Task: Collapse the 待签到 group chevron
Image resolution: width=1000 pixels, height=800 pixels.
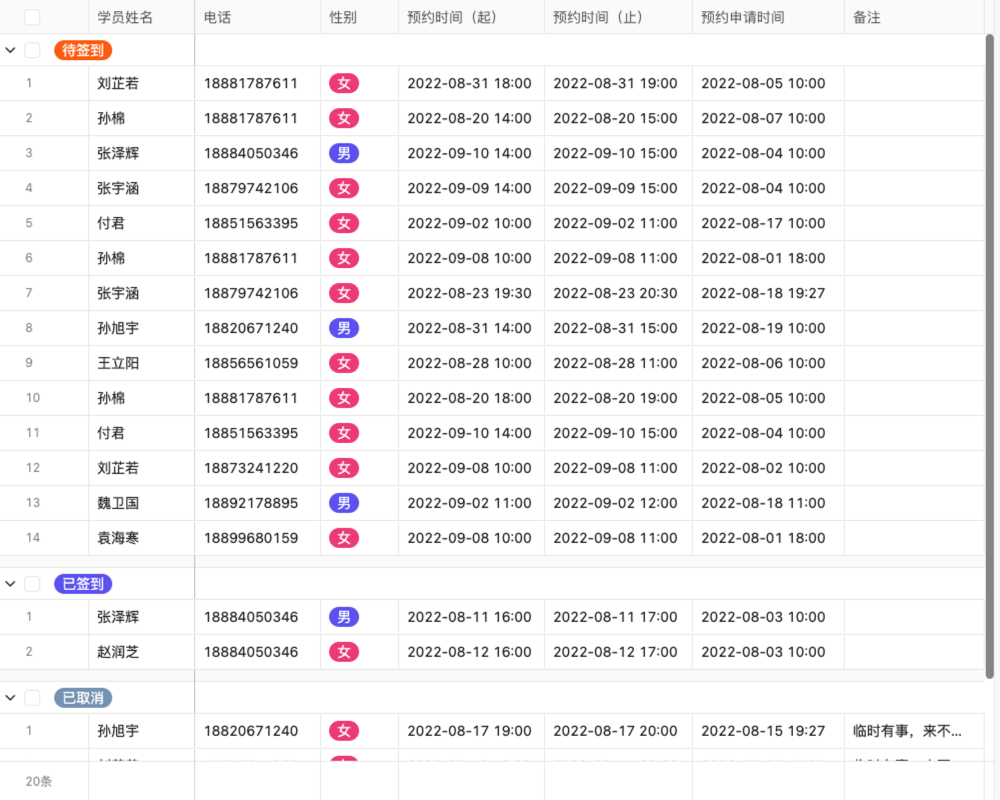Action: [10, 49]
